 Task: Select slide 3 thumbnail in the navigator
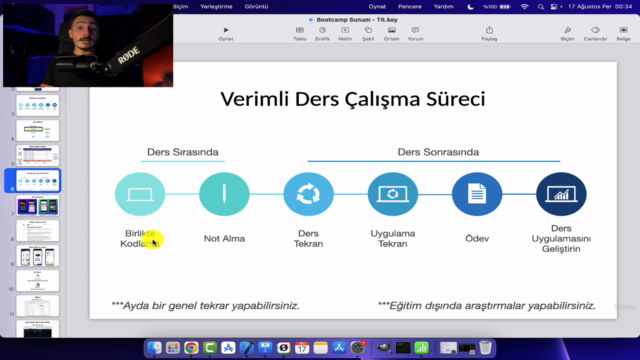pyautogui.click(x=38, y=105)
